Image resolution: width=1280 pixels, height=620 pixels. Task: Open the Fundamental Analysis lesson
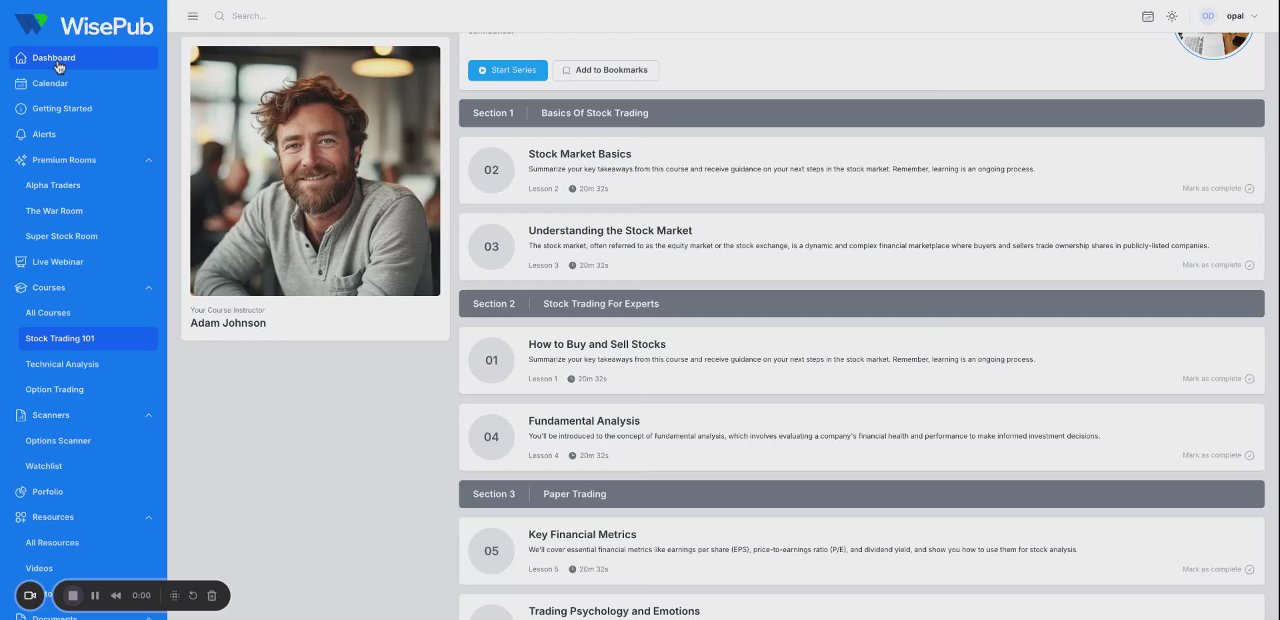point(861,437)
